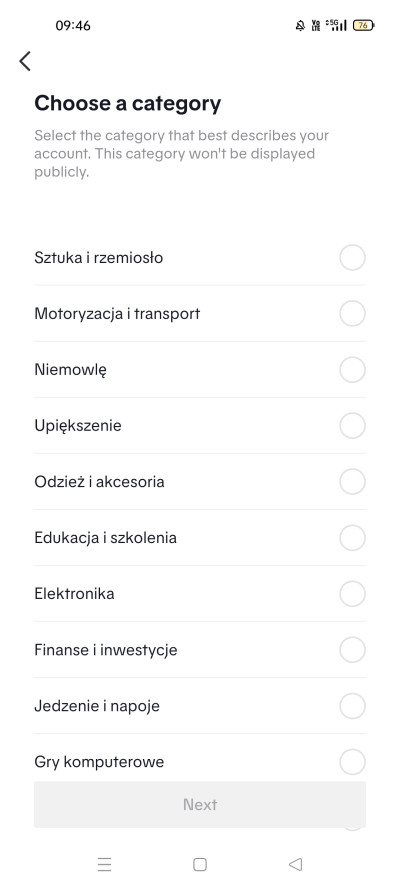
Task: Choose Edukacja i szkolenia radio button
Action: coord(352,538)
